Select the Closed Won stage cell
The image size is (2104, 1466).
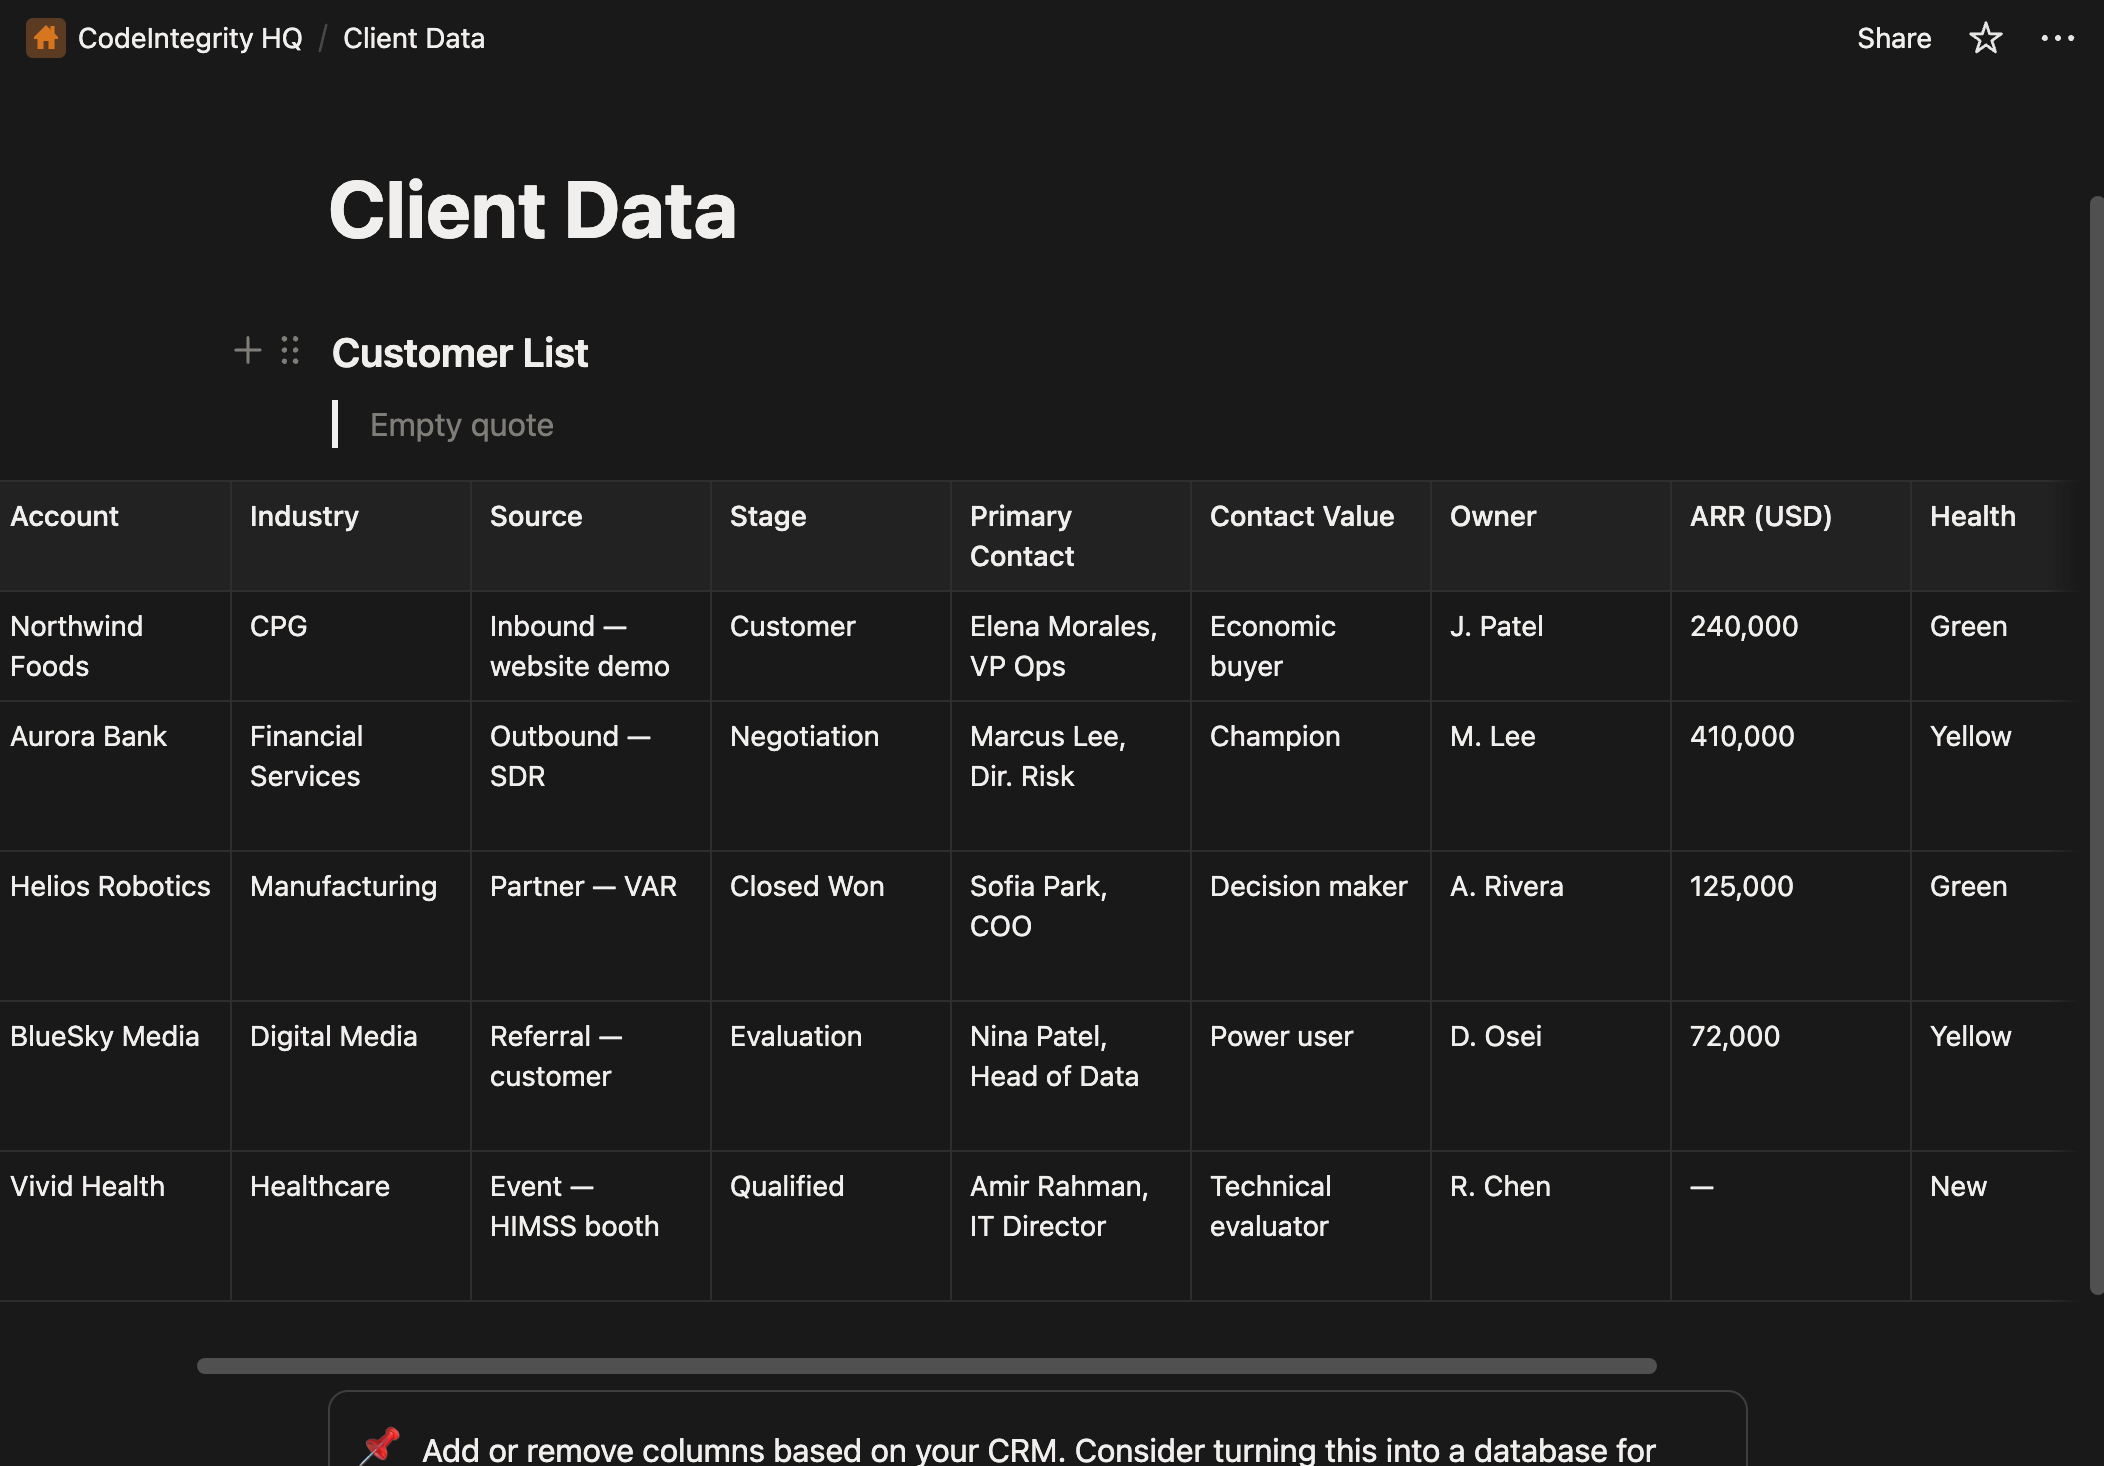806,887
